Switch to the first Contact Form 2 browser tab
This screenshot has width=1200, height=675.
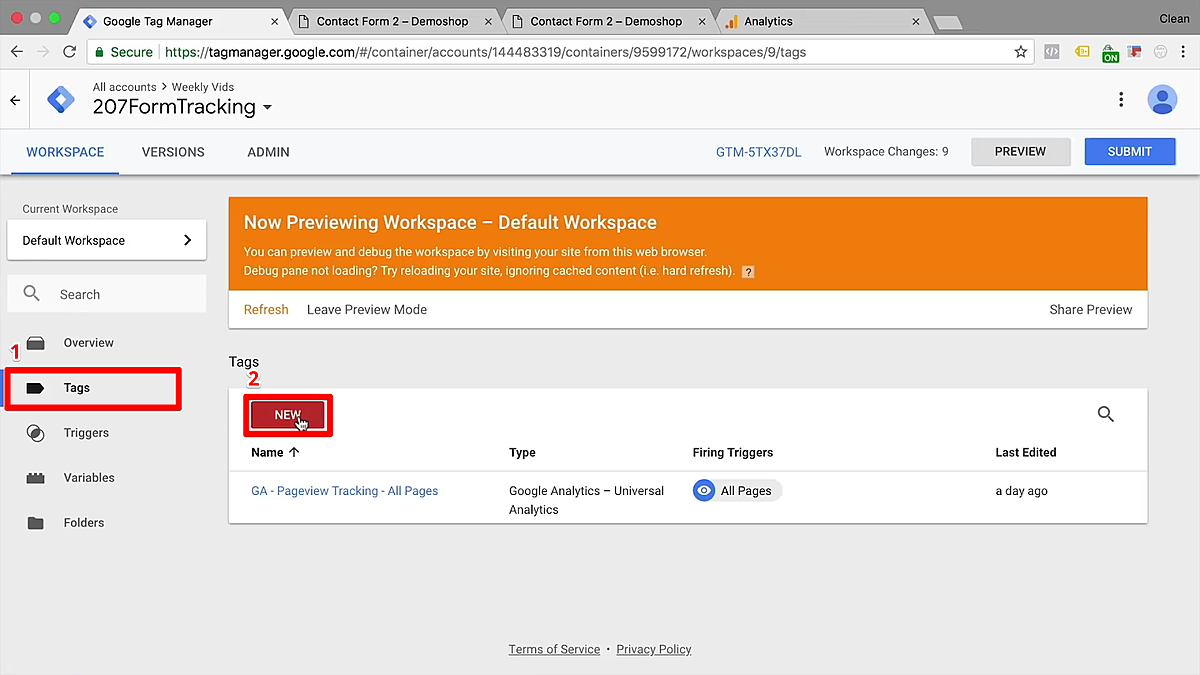[390, 21]
